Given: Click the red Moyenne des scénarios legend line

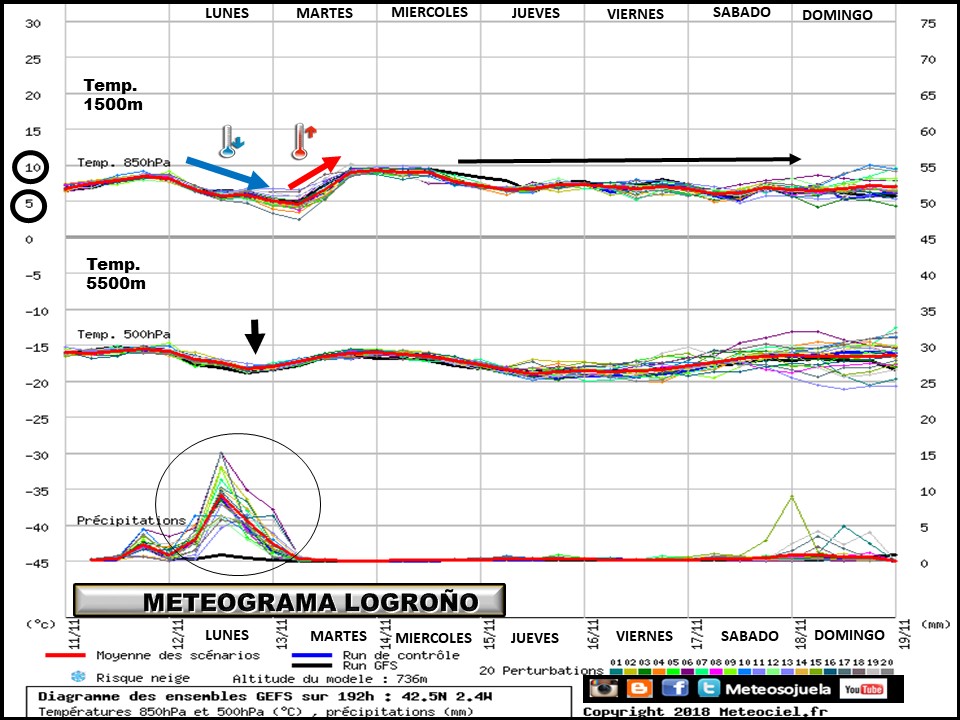Looking at the screenshot, I should pos(65,655).
